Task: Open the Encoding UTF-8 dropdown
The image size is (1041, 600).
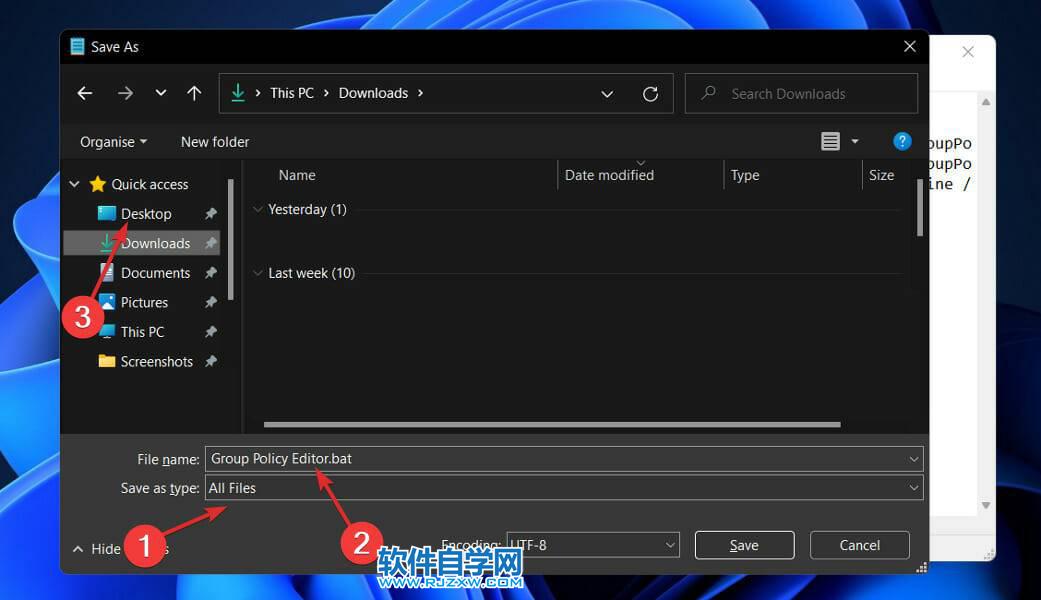Action: tap(593, 545)
